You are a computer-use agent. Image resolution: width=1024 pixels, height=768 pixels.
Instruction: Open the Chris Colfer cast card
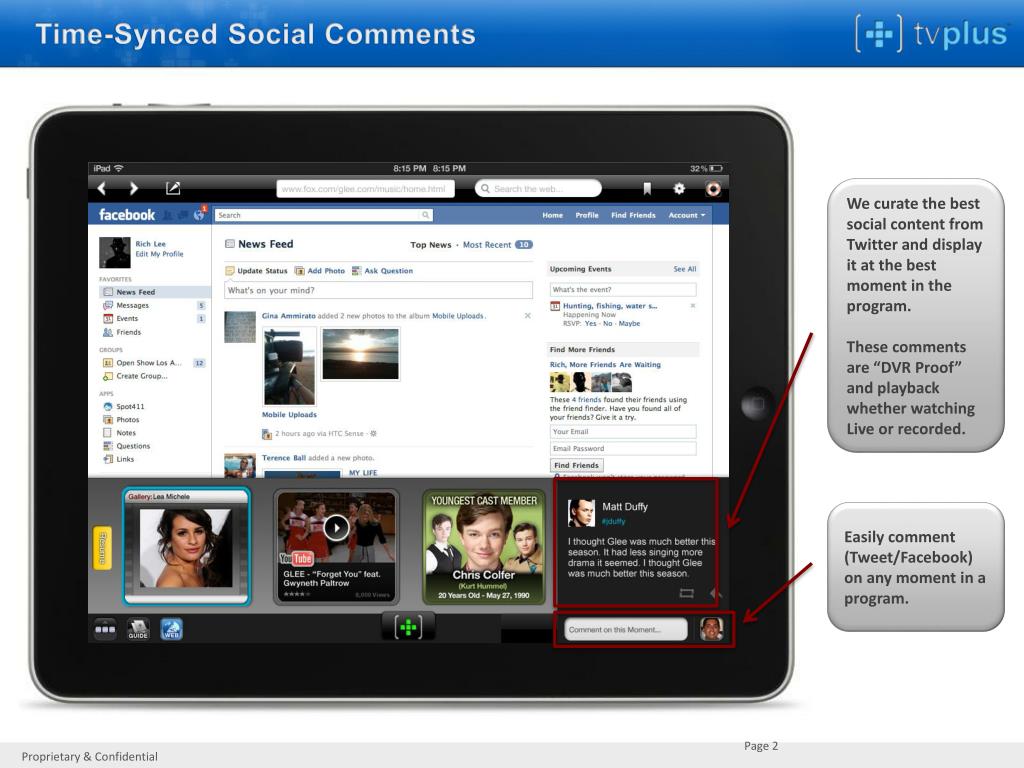[x=483, y=547]
